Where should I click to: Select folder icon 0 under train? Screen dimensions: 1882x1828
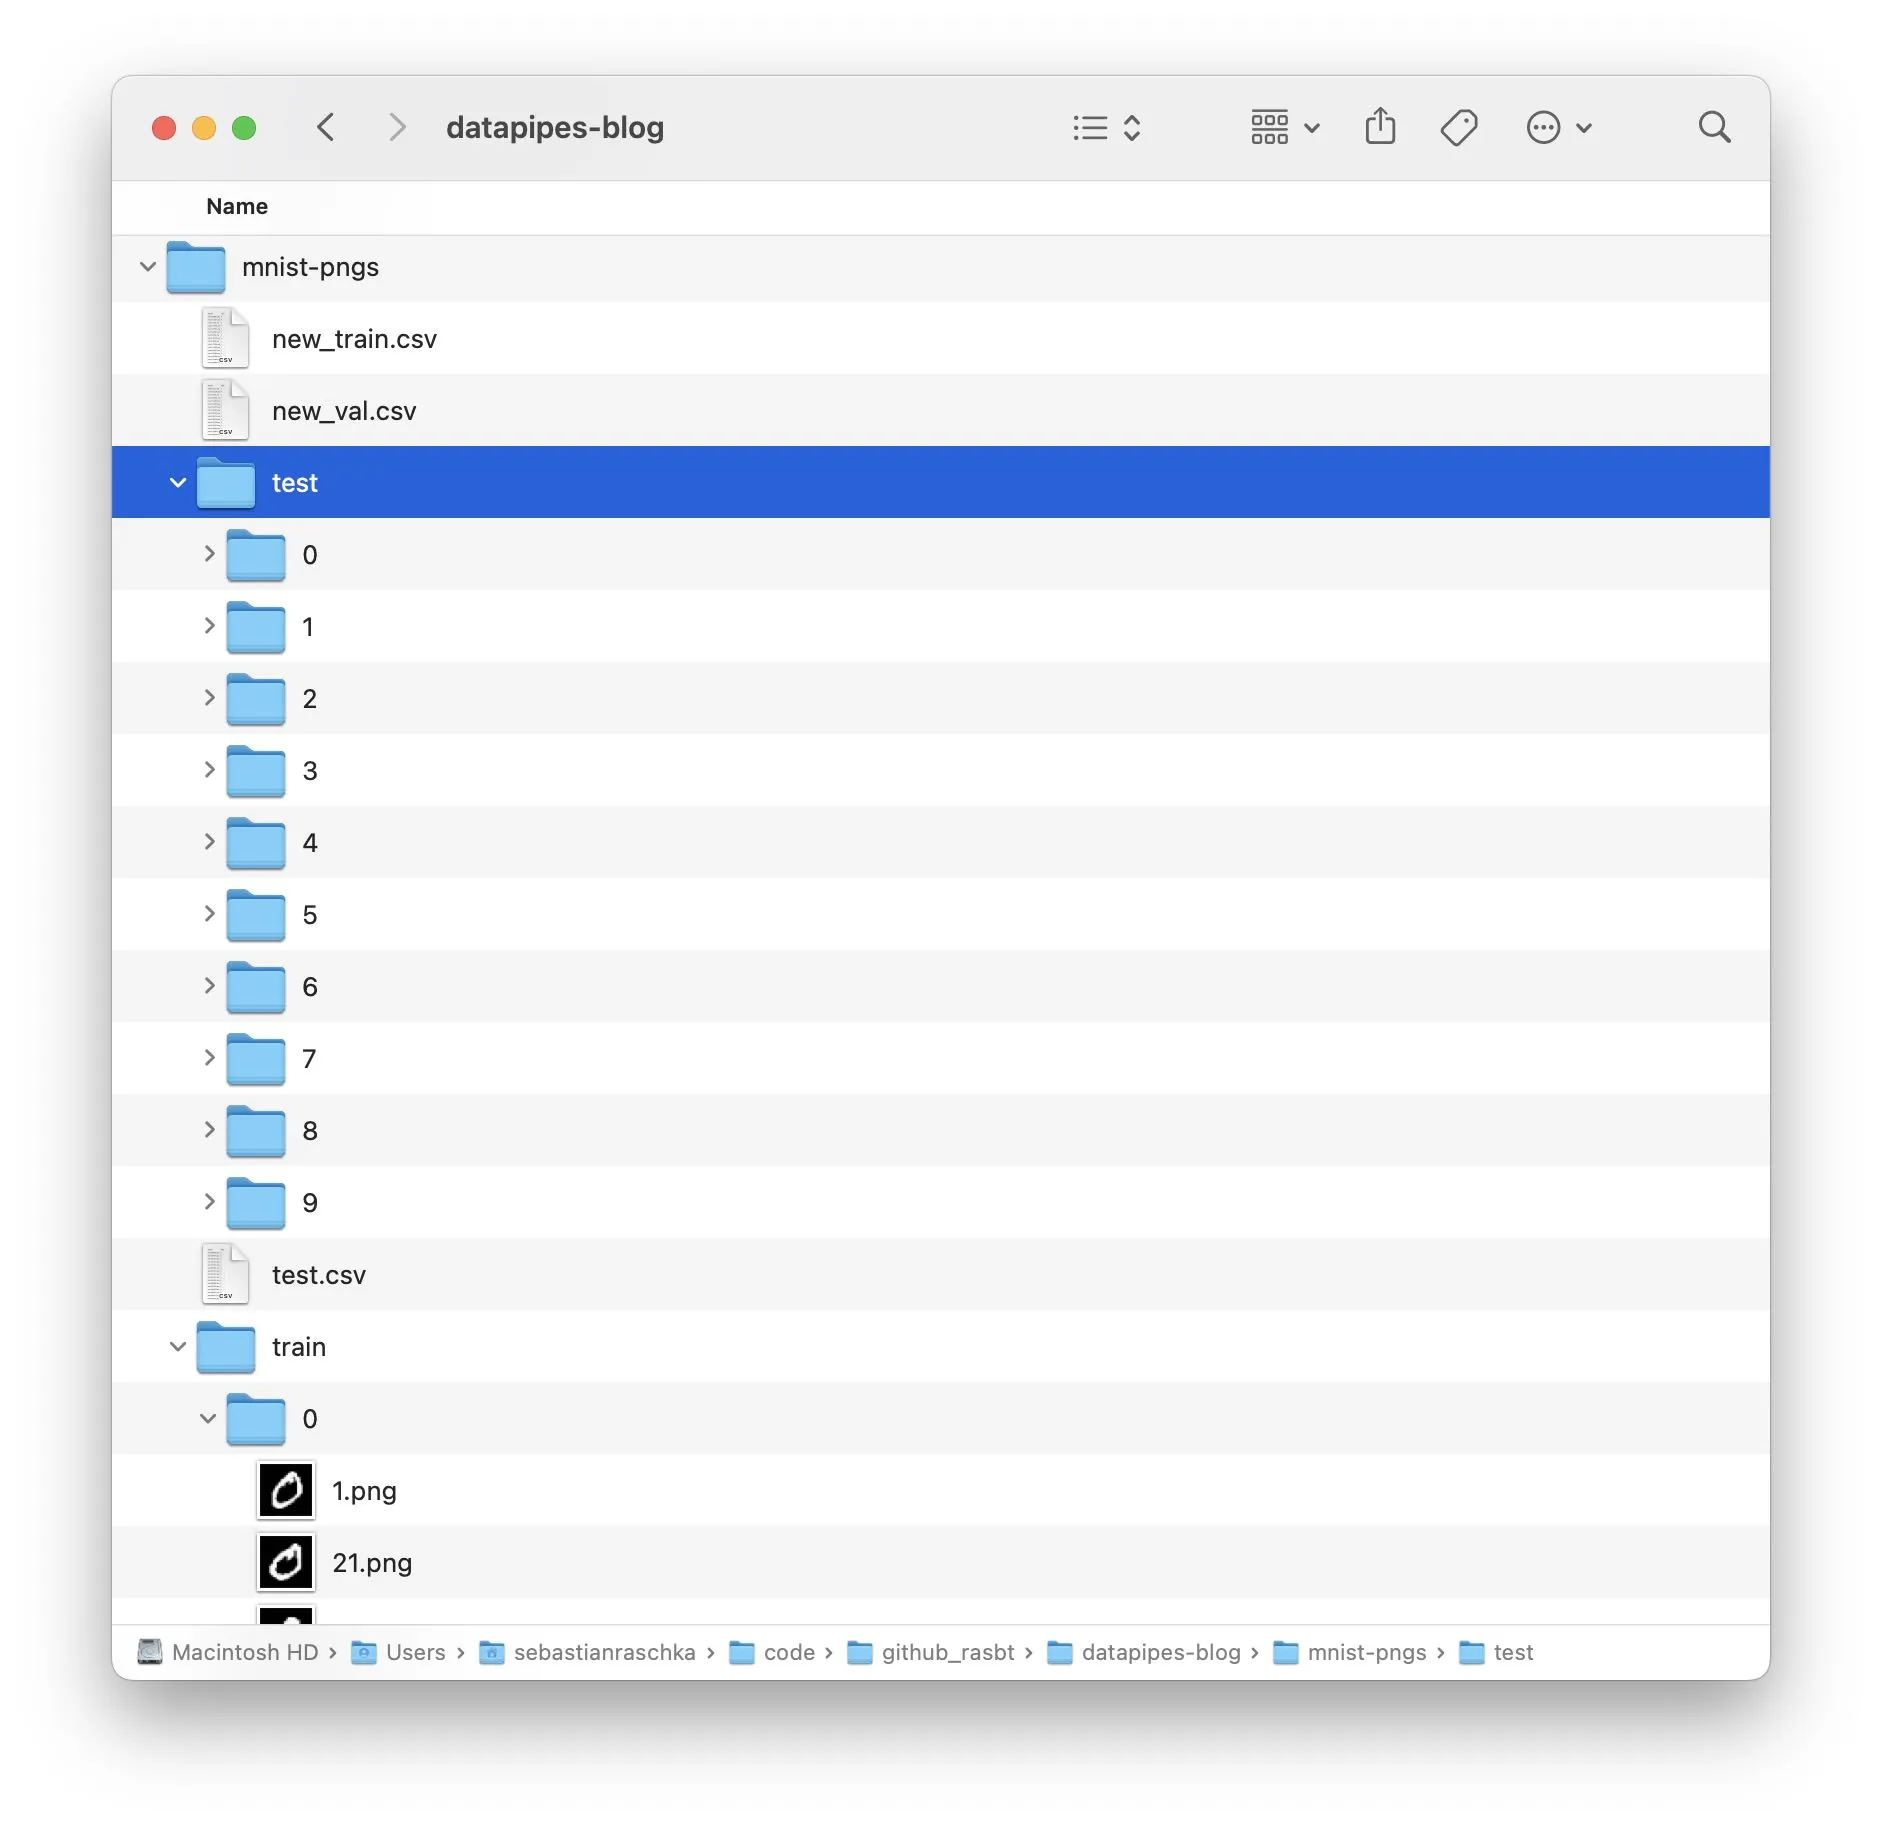point(256,1419)
